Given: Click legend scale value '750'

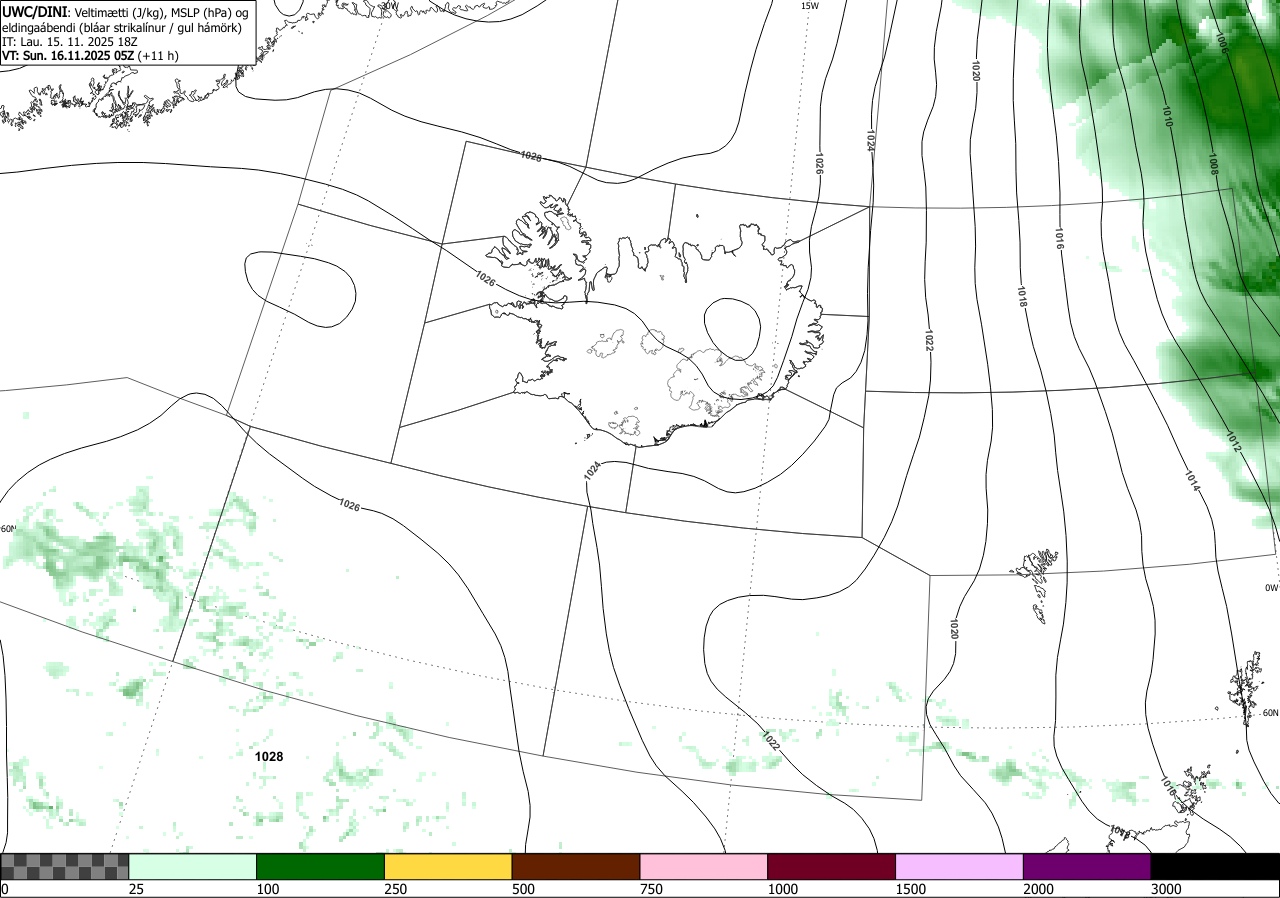Looking at the screenshot, I should coord(651,889).
